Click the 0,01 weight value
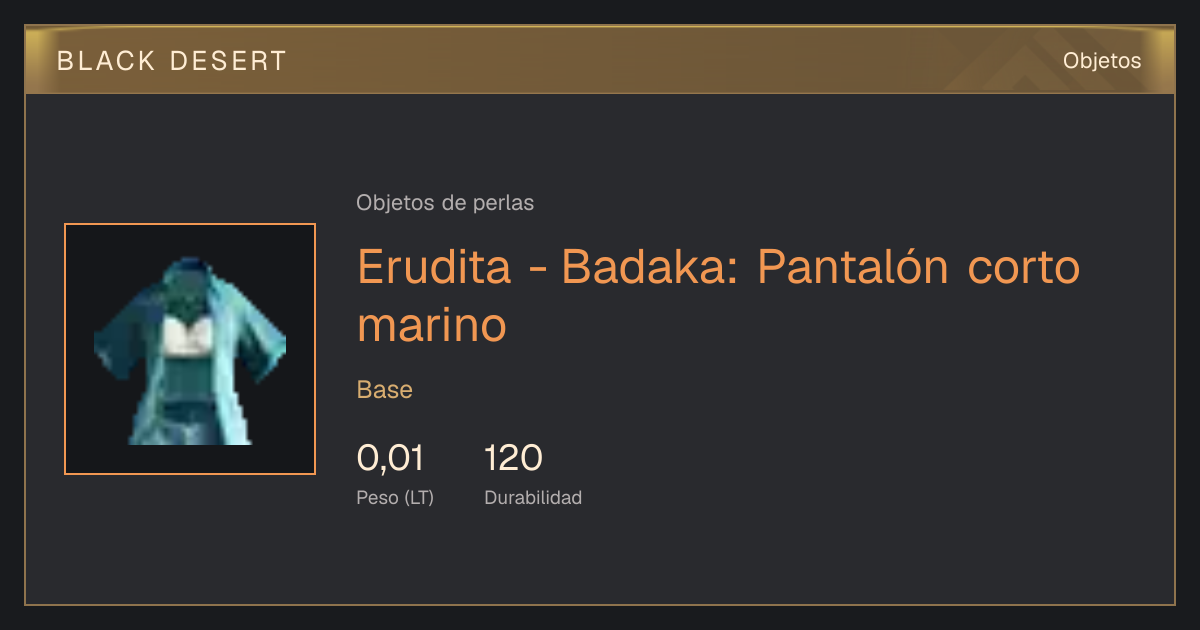The height and width of the screenshot is (630, 1200). [x=390, y=458]
